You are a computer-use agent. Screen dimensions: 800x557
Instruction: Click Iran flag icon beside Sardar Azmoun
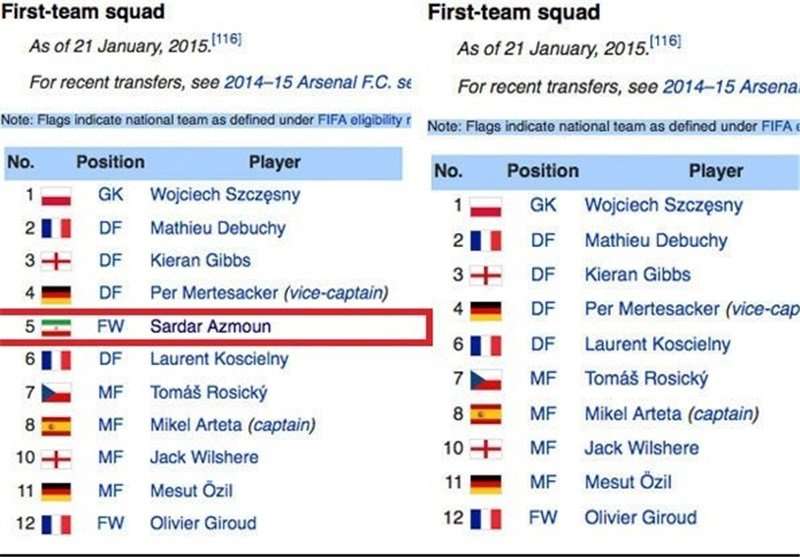56,327
